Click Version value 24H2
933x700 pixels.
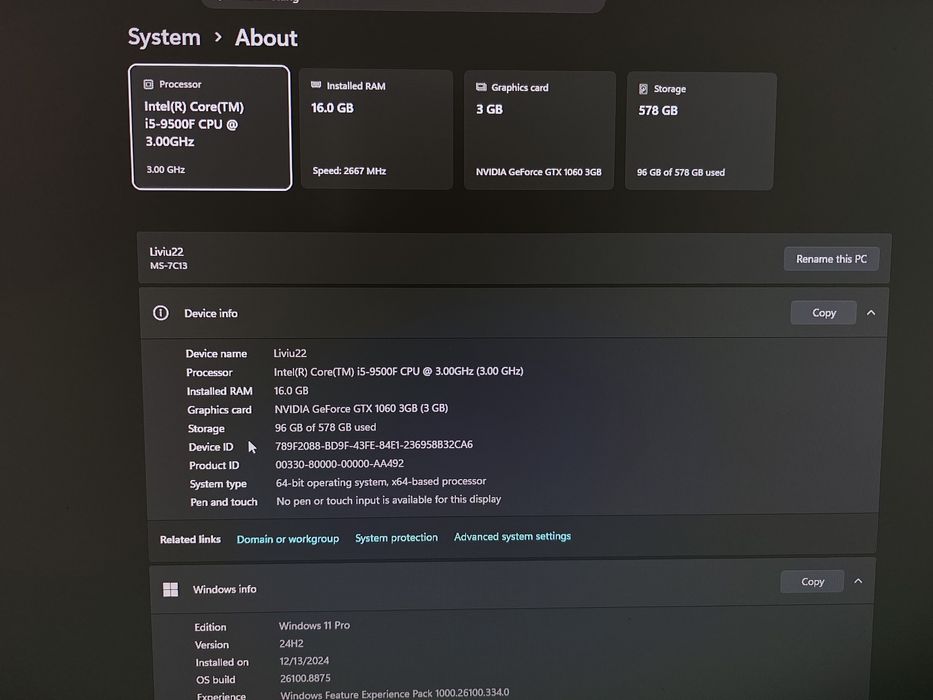pos(291,643)
